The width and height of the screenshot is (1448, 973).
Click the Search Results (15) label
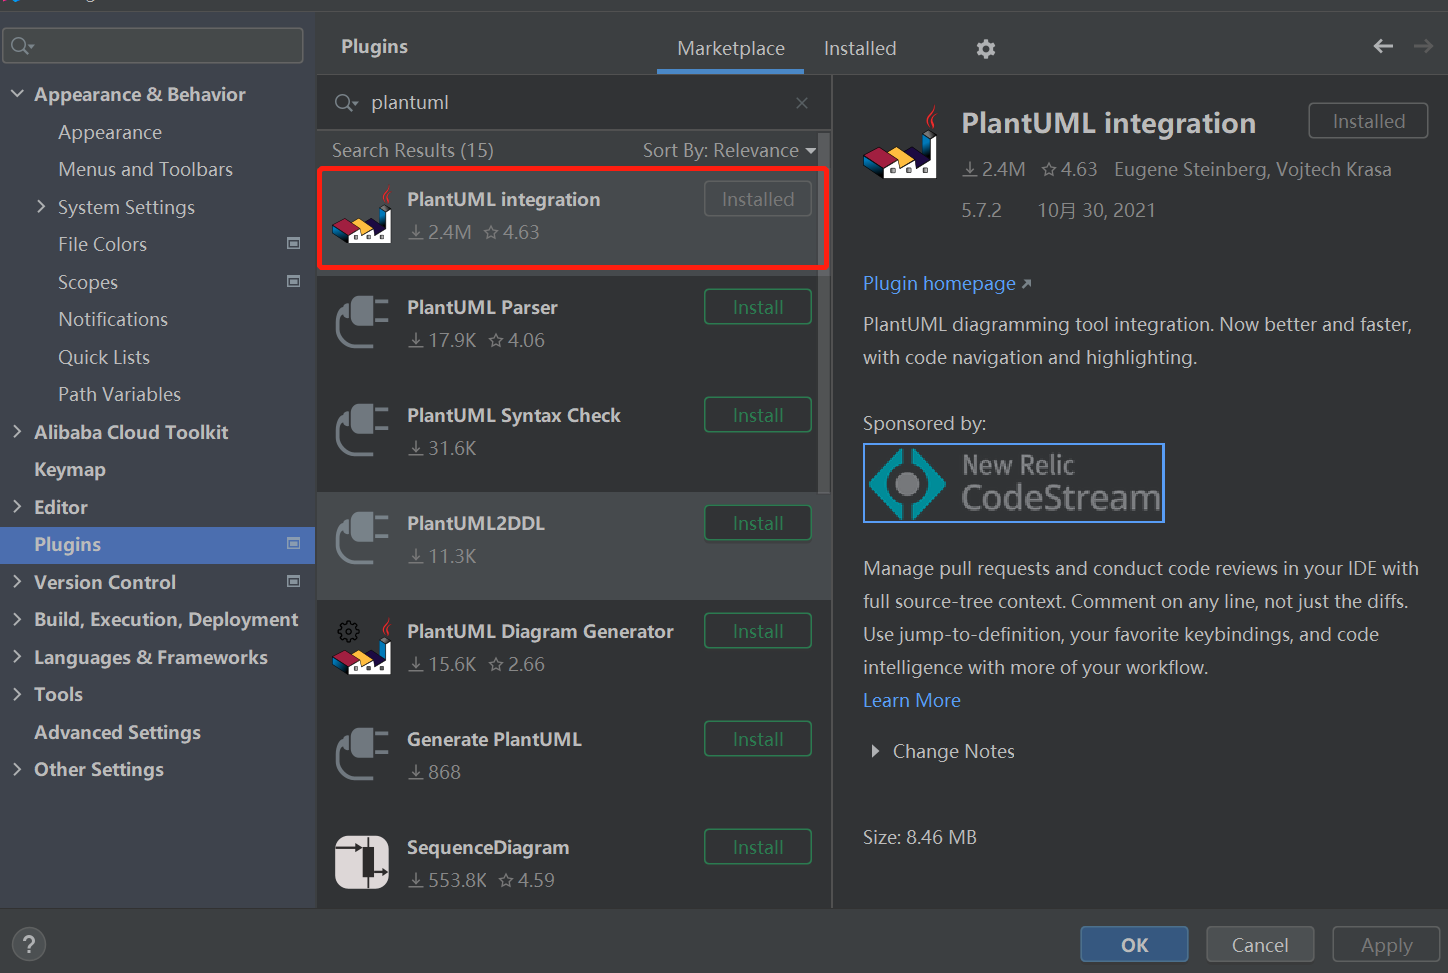(413, 150)
